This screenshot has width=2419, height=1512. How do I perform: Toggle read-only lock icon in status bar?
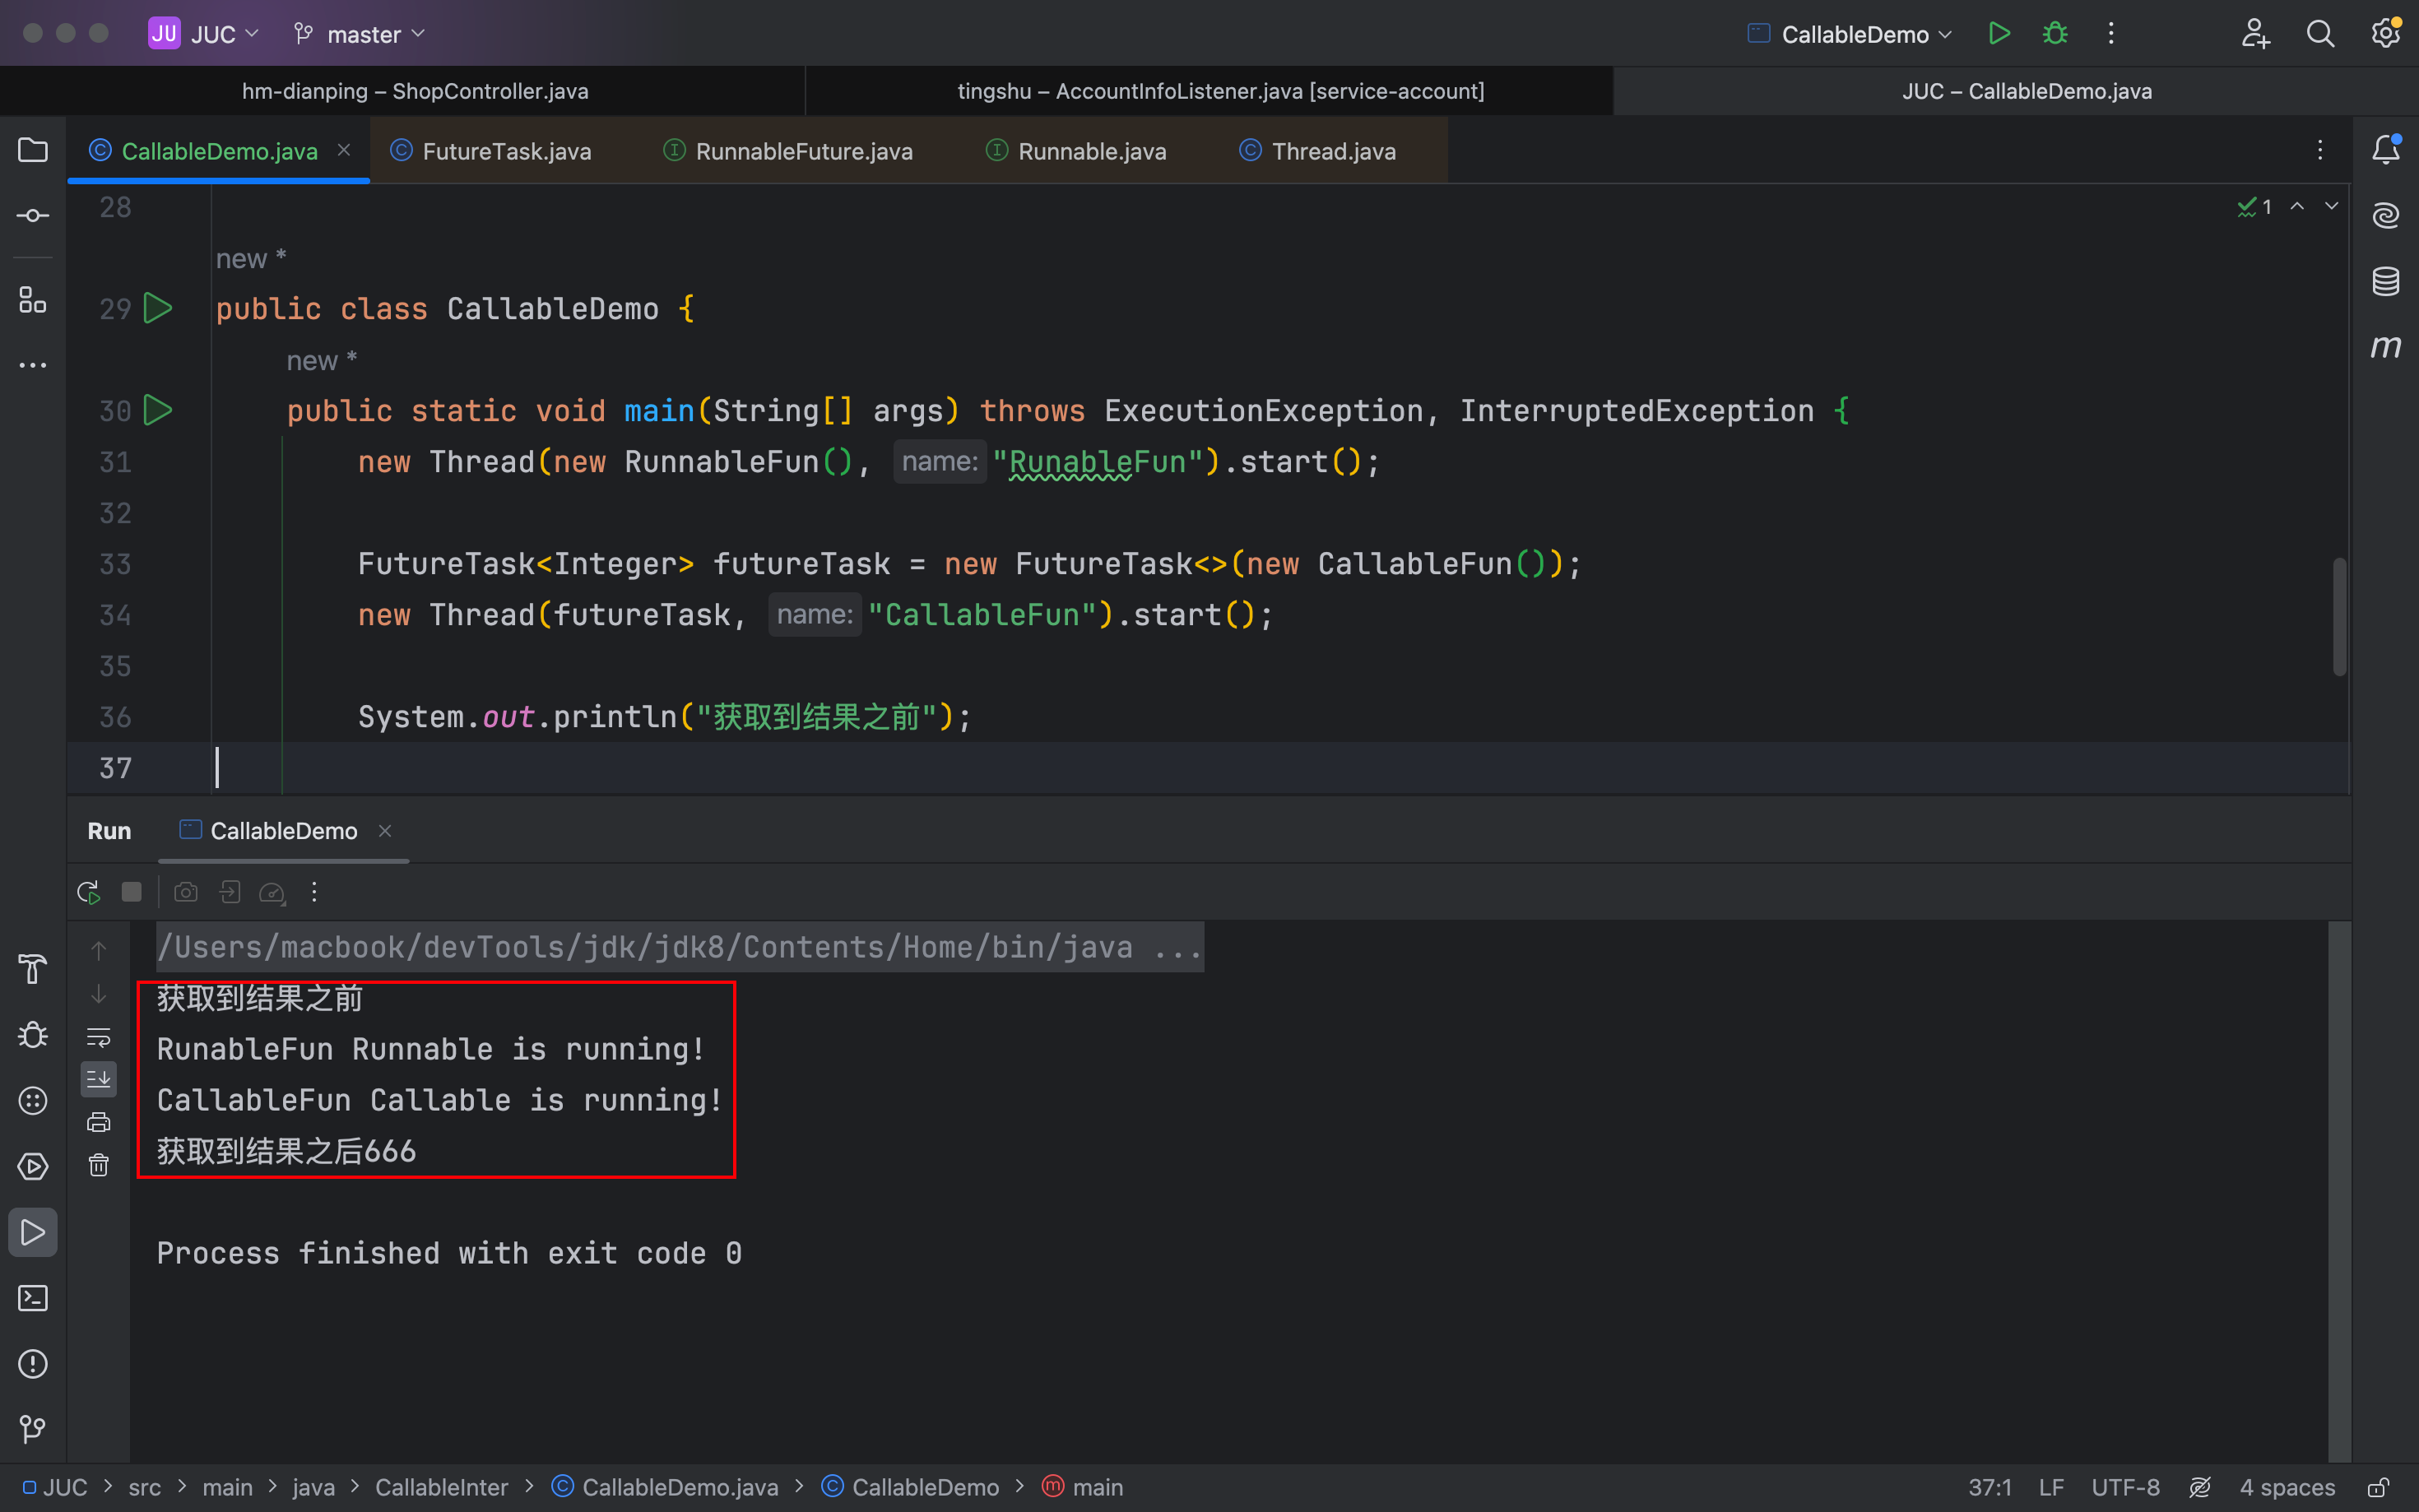2379,1487
